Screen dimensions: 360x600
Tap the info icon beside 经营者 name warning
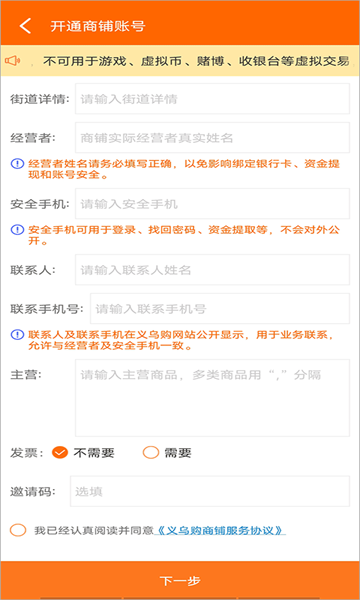point(17,165)
